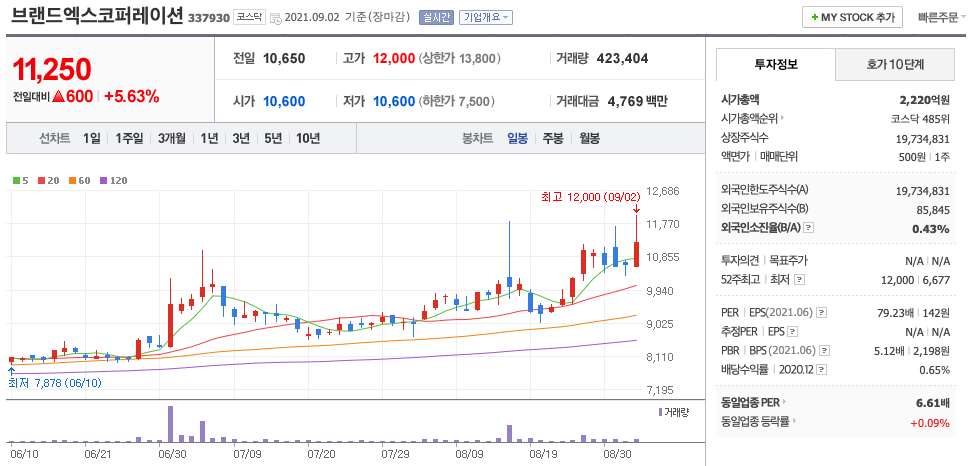The height and width of the screenshot is (466, 971).
Task: Click the orange 60-day moving average legend marker
Action: point(72,181)
